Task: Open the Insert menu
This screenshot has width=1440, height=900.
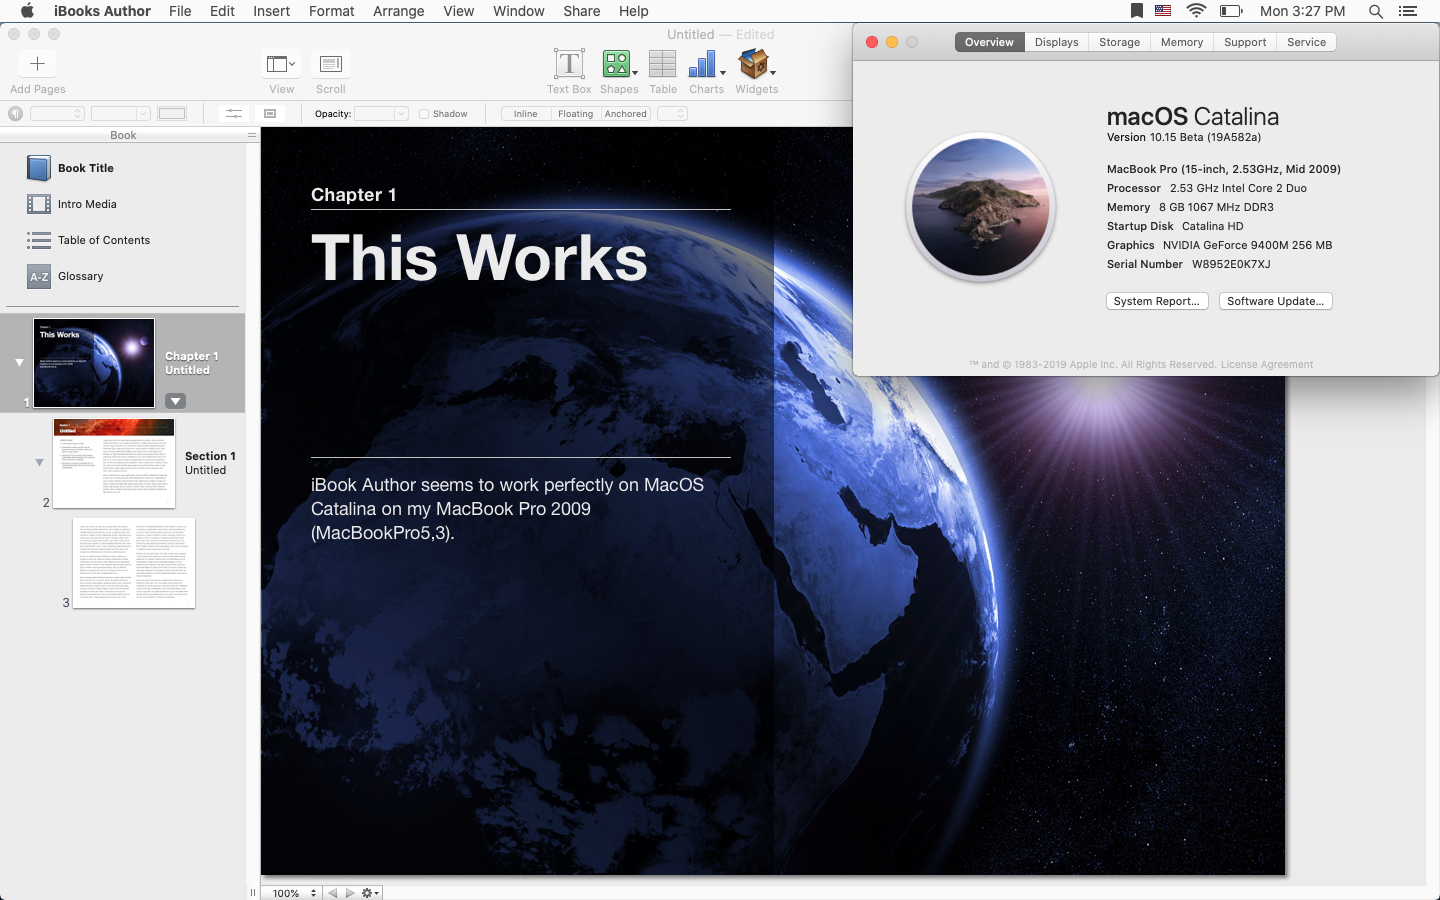Action: [x=271, y=11]
